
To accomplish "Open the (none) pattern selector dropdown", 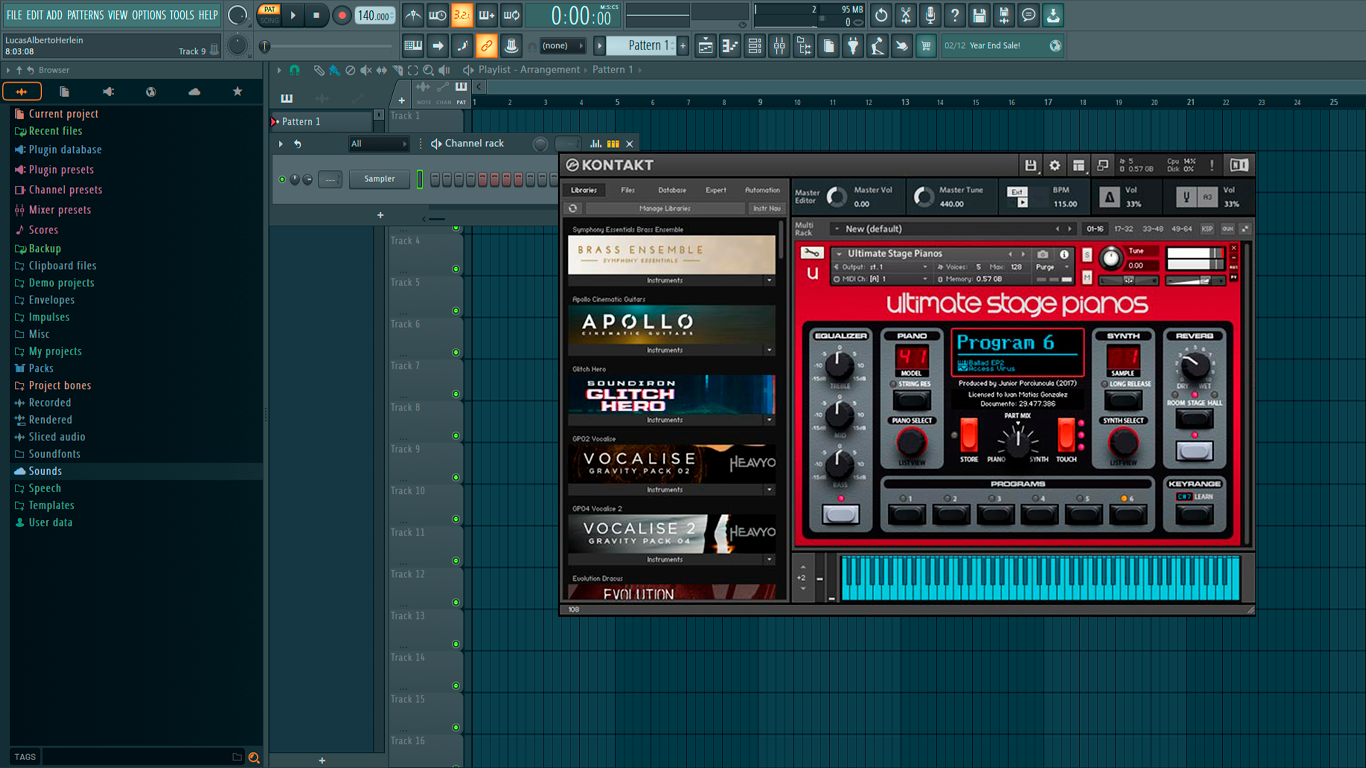I will point(561,46).
